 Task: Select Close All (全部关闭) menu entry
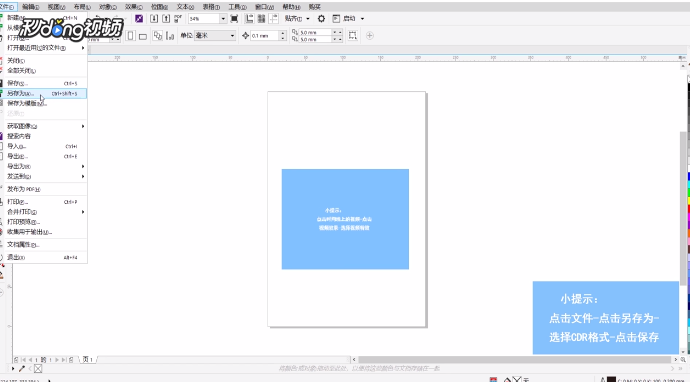(43, 70)
